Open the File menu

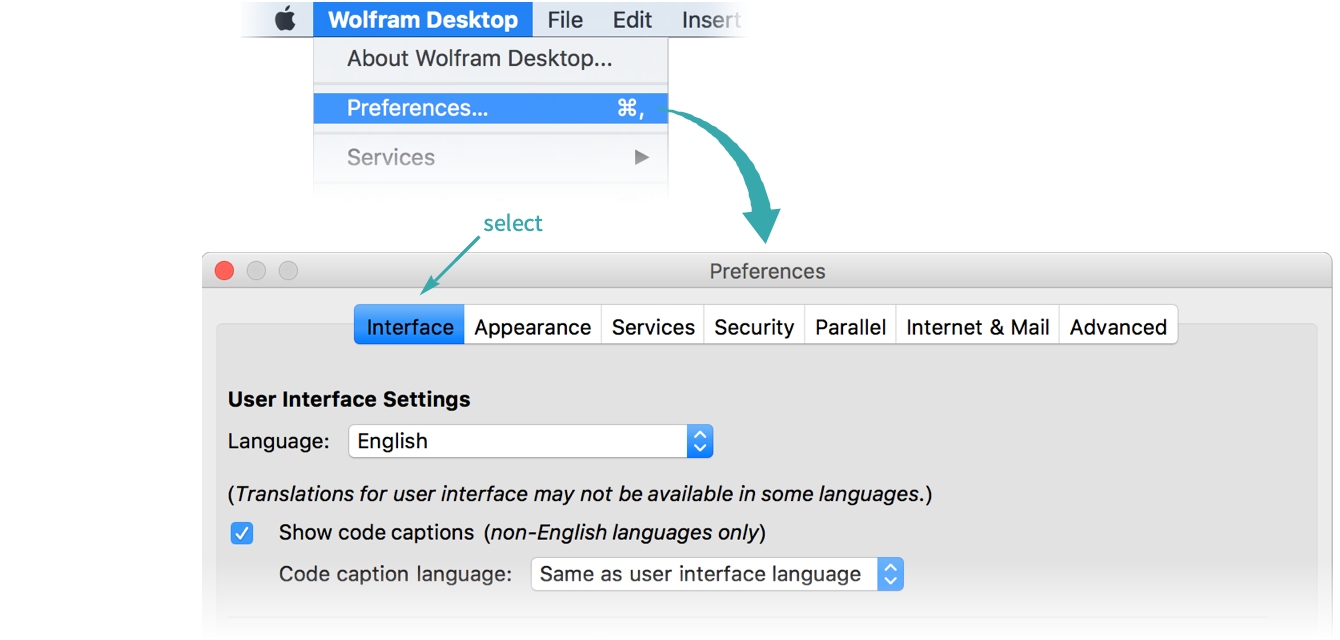coord(565,20)
